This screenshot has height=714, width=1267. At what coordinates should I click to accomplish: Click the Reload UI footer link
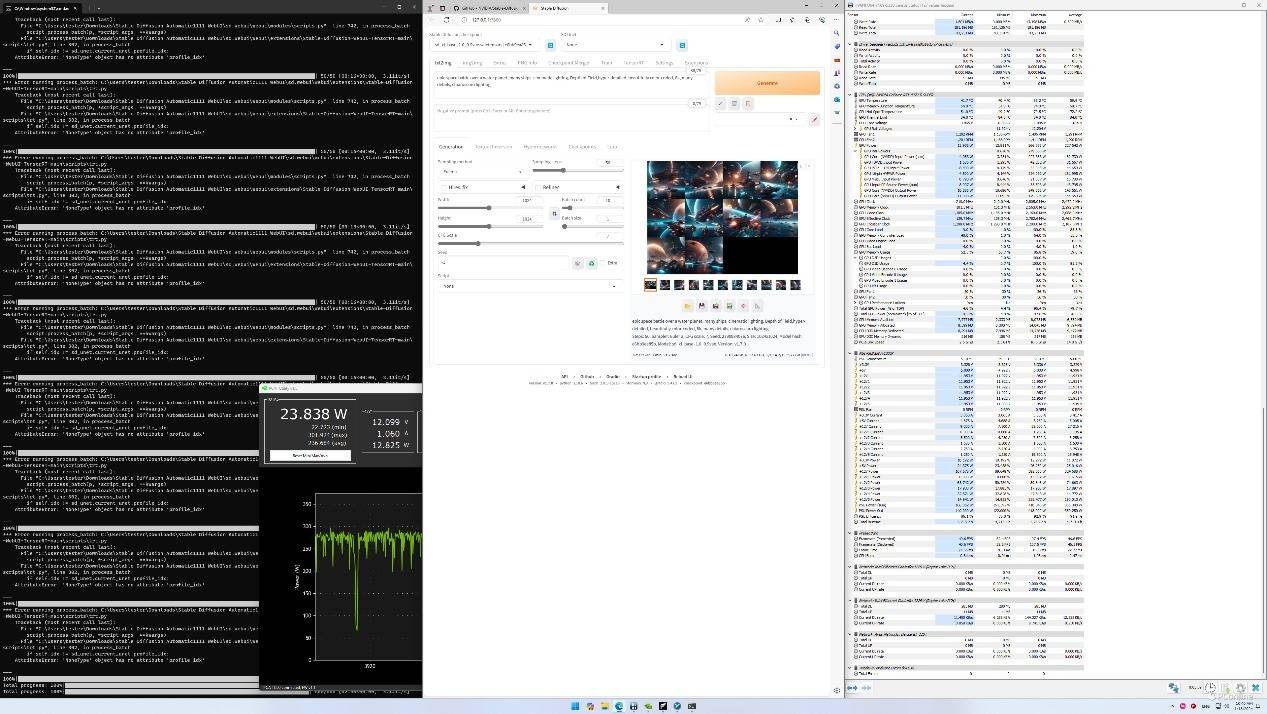682,377
